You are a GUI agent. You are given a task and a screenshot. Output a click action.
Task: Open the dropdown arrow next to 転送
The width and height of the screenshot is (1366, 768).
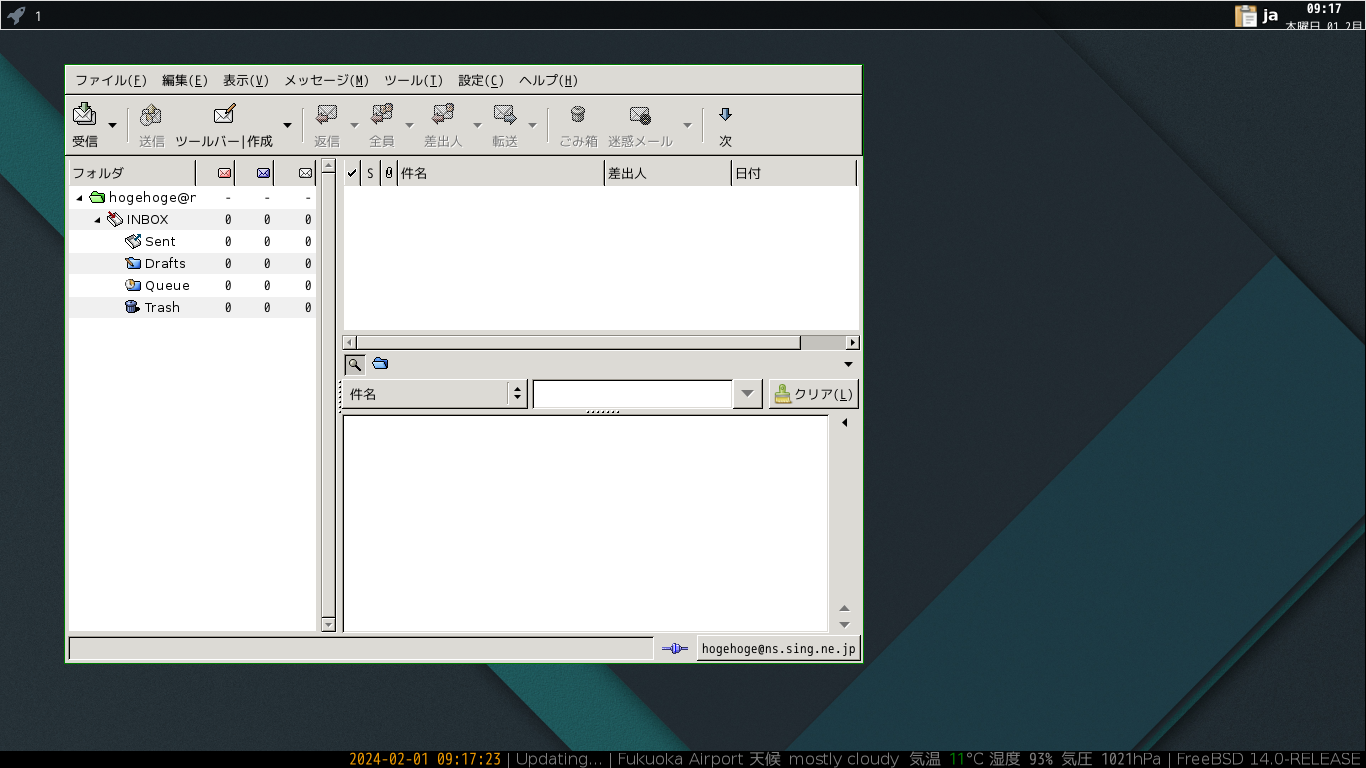532,126
